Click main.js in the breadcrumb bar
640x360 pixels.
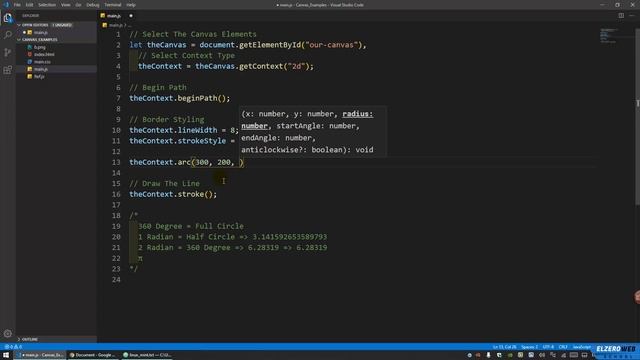(x=116, y=25)
